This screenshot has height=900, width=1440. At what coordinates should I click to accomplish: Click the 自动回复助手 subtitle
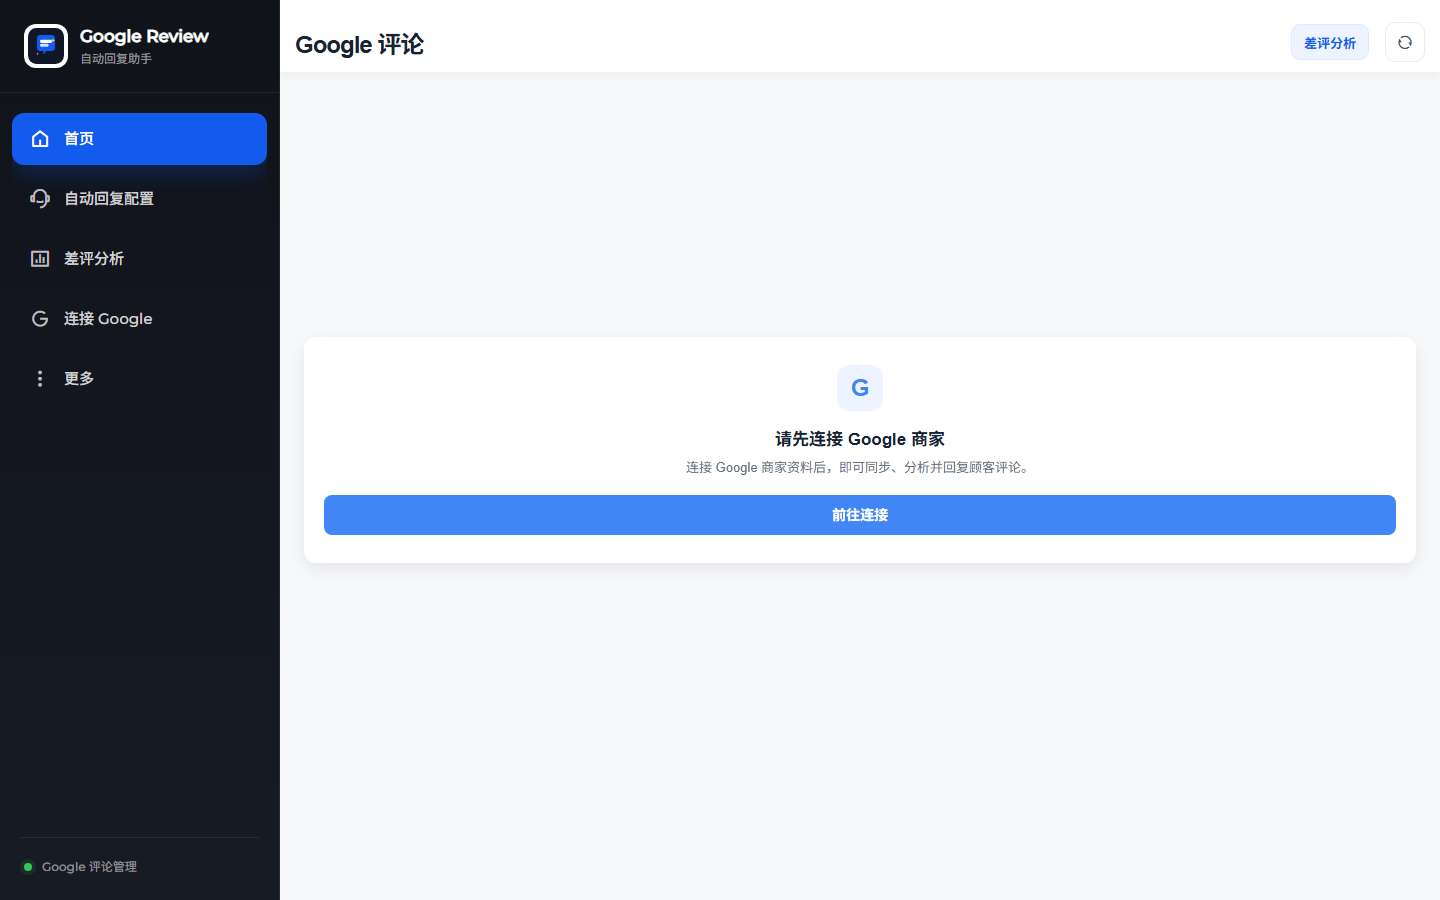[116, 59]
